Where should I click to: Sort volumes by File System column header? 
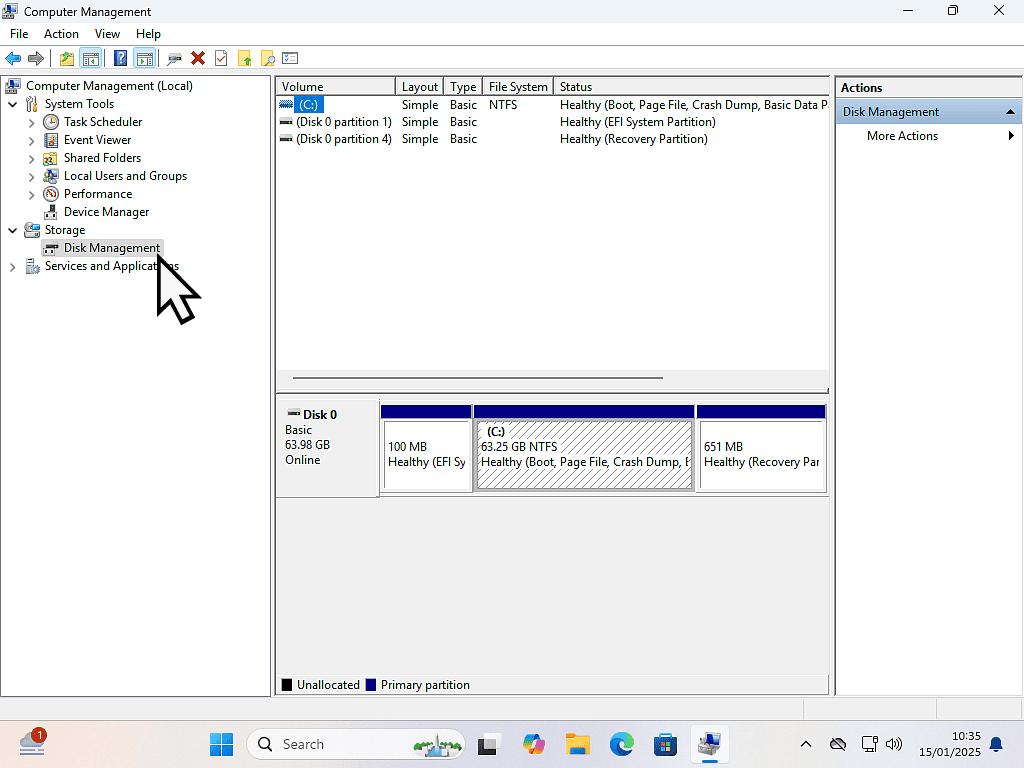pos(517,87)
